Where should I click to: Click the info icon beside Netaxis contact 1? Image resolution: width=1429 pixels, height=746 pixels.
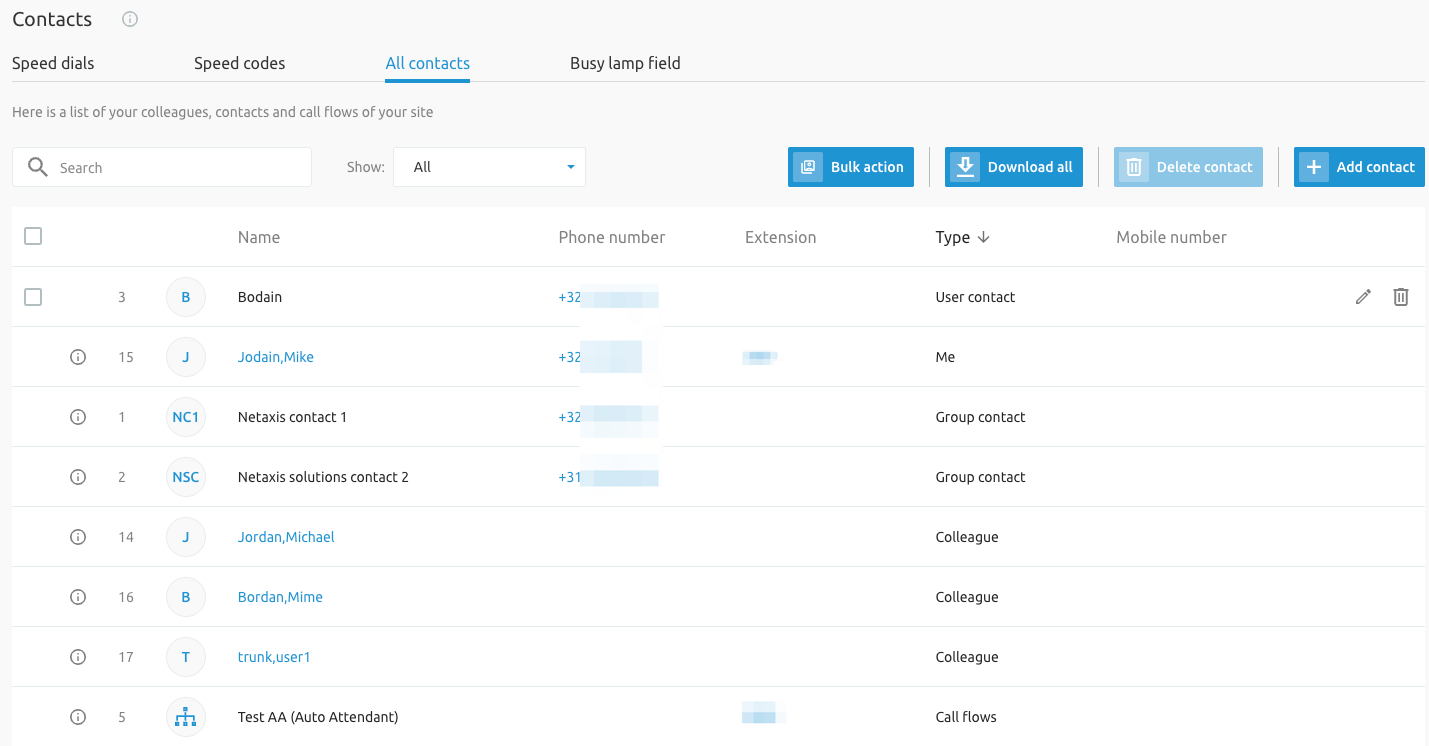click(78, 416)
